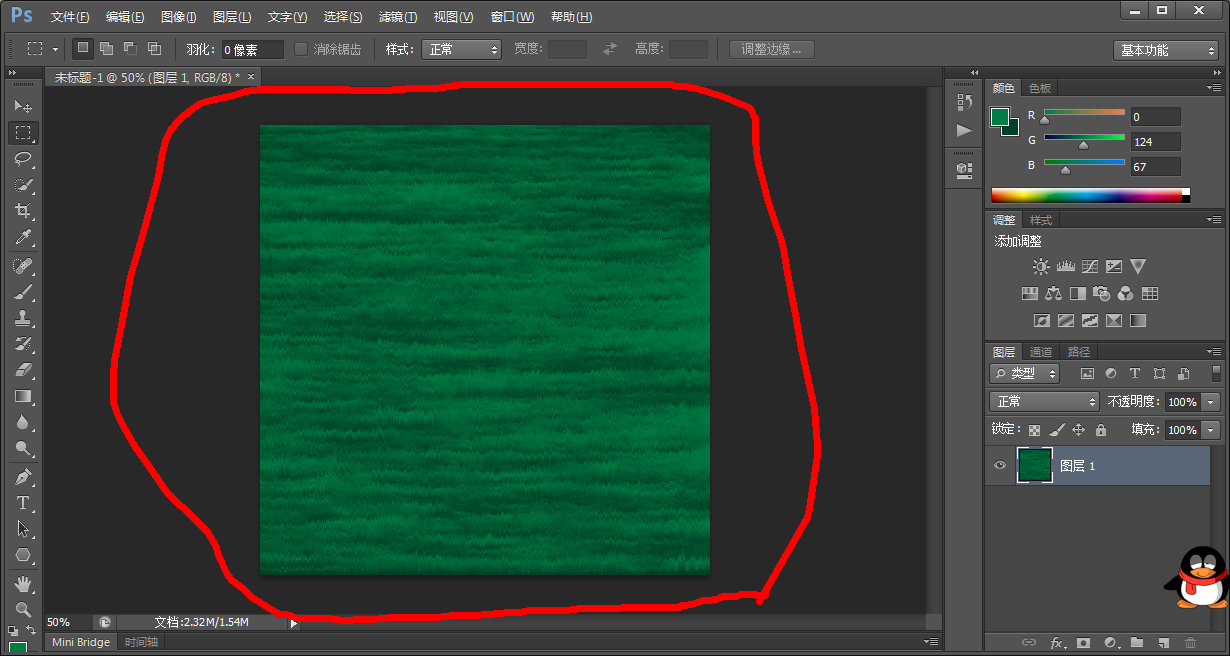Click the 羽化 feather input field
The width and height of the screenshot is (1230, 656).
point(252,49)
